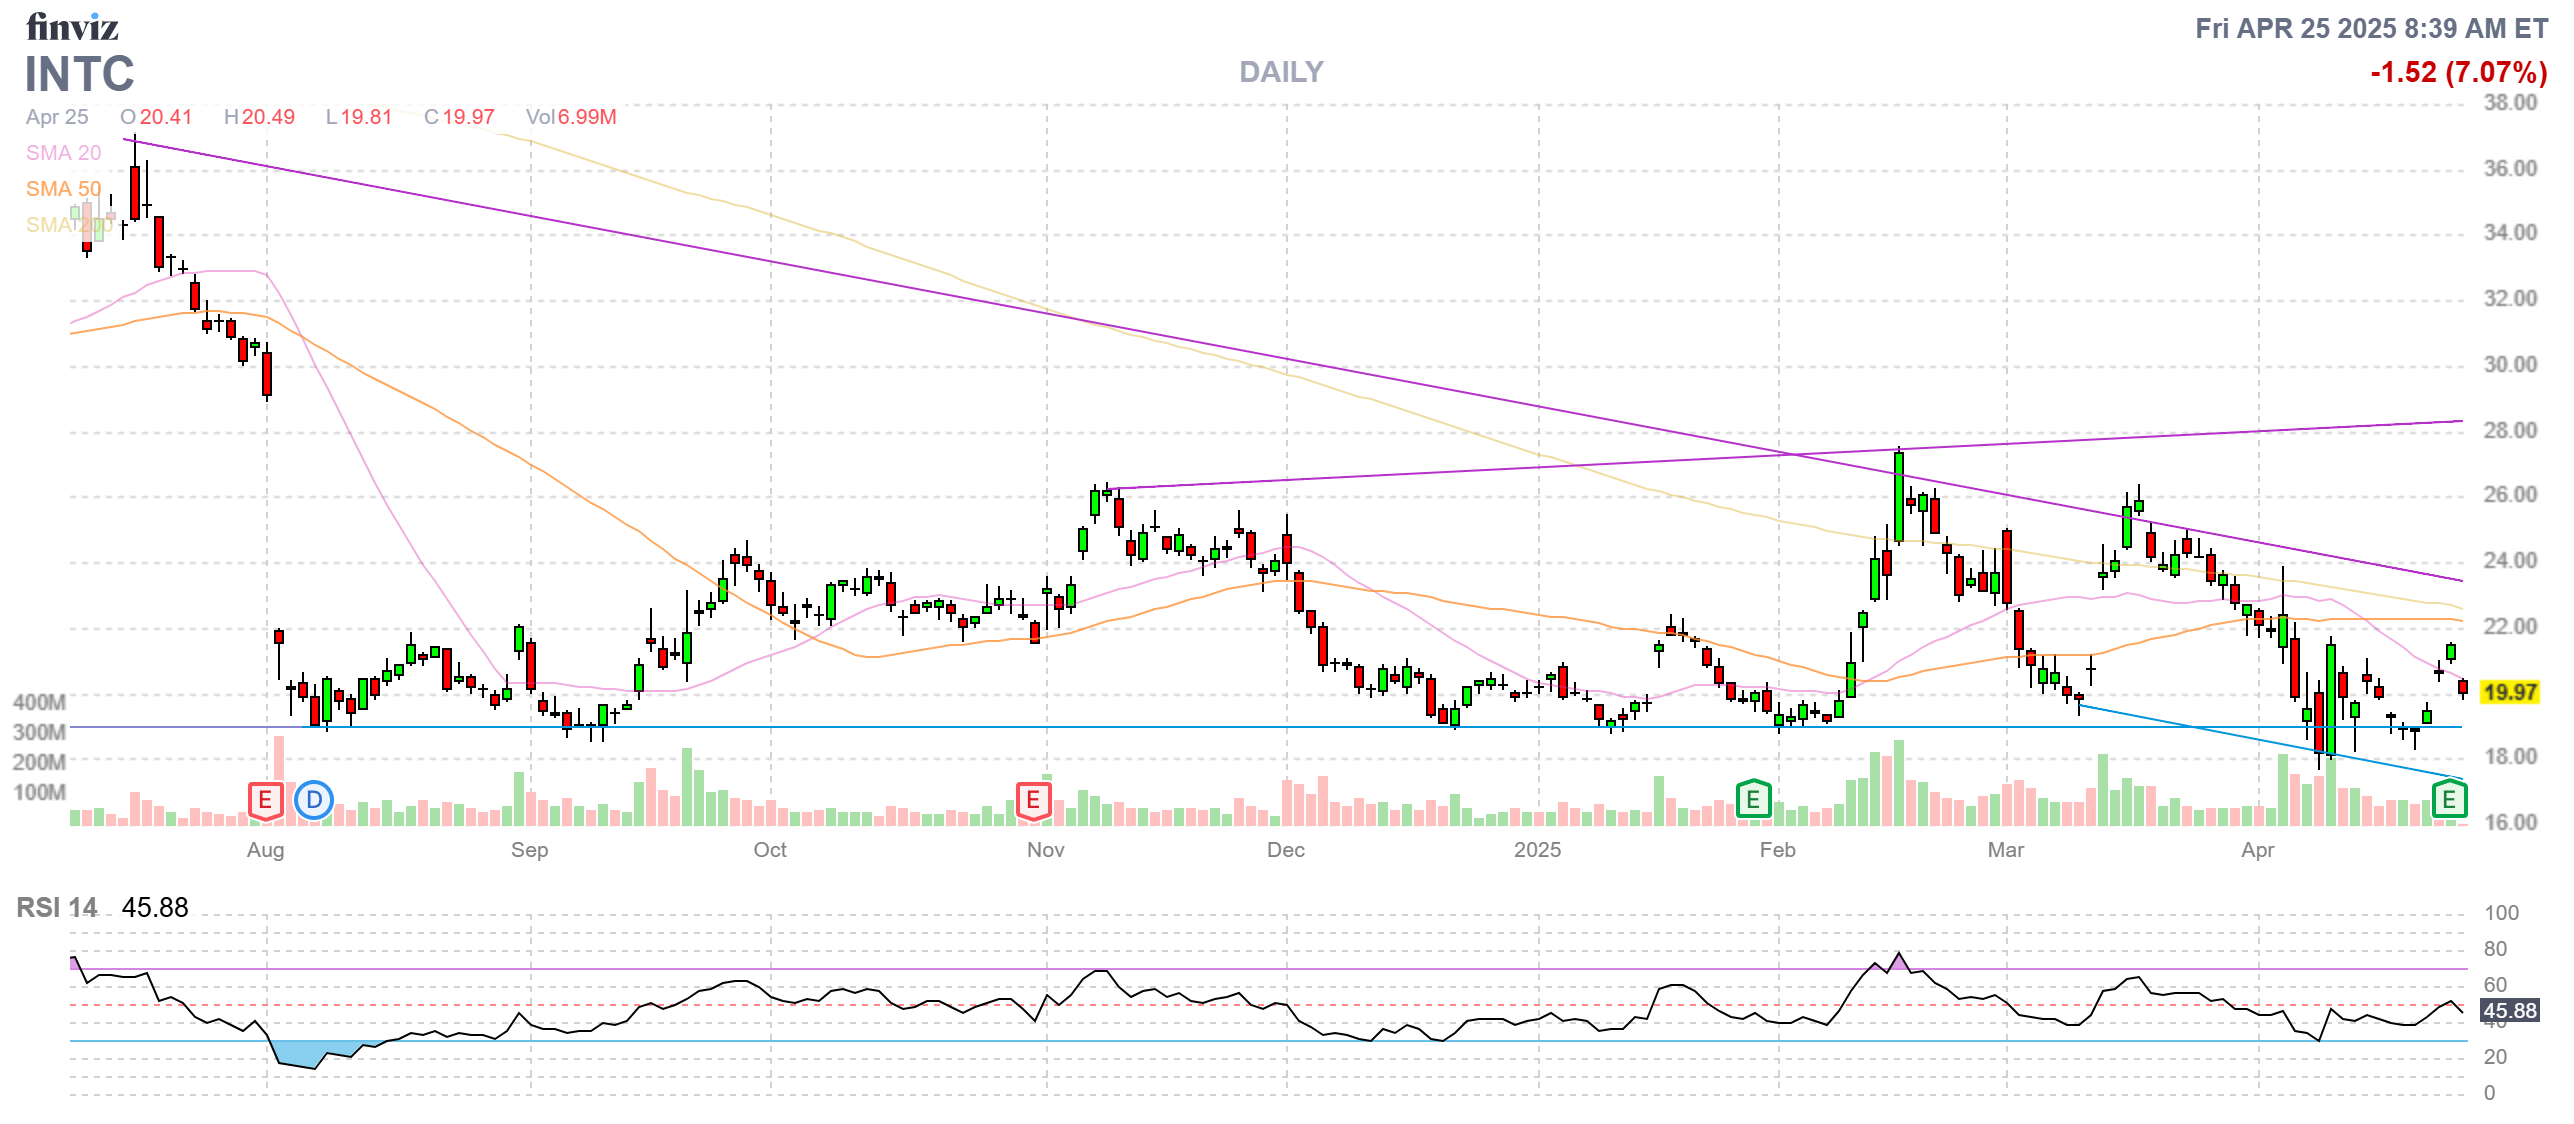Click the -1.52 (7.07%) price change text
The width and height of the screenshot is (2574, 1124).
(x=2458, y=72)
